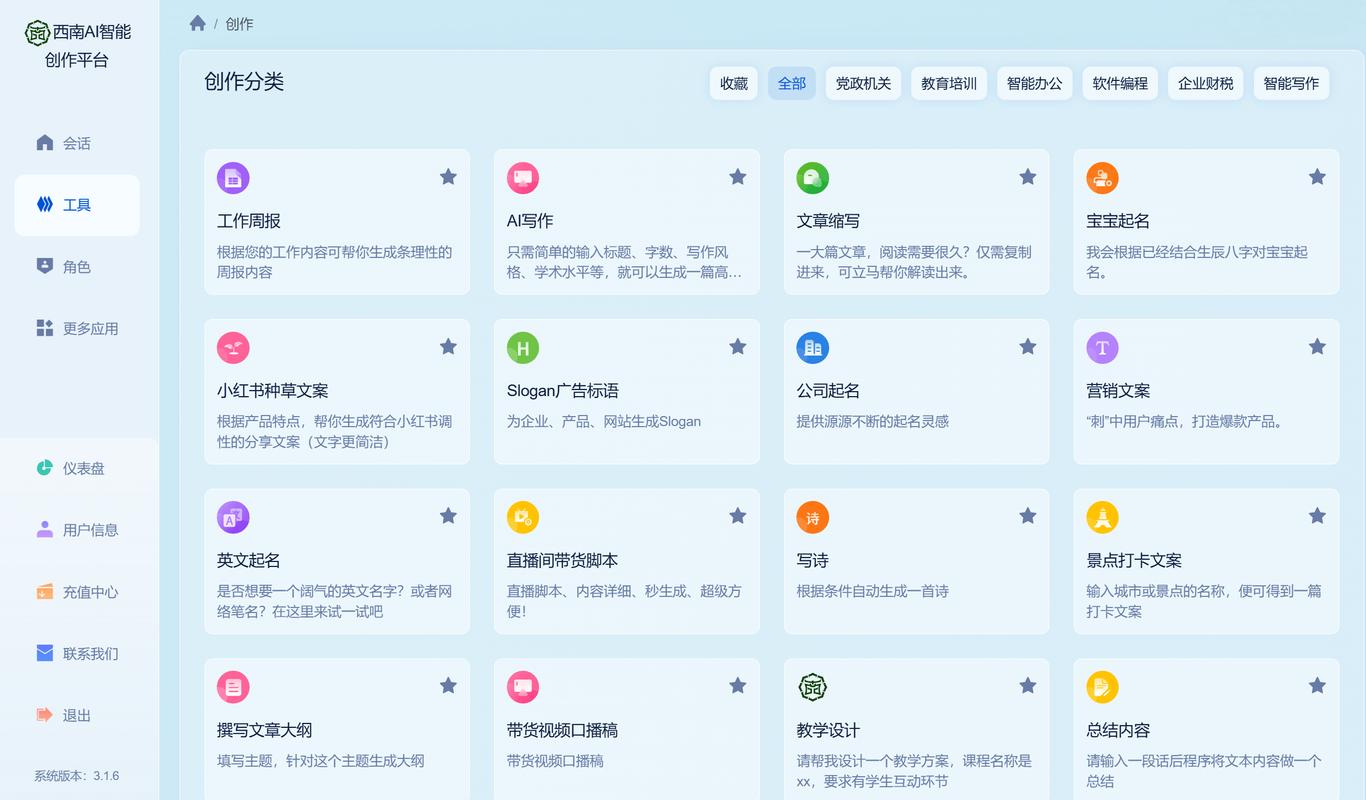Click the 创作 breadcrumb text

click(x=239, y=24)
